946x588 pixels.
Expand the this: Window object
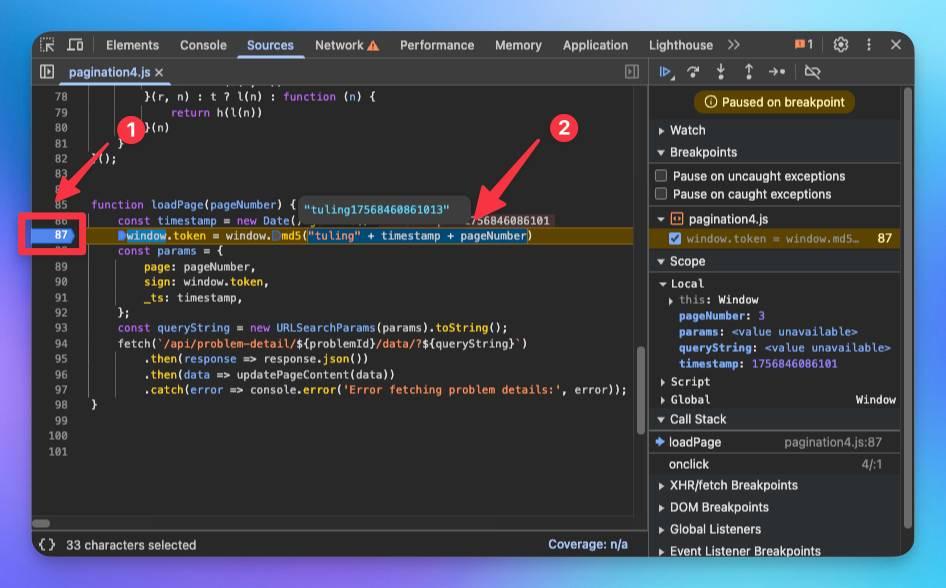click(x=671, y=300)
